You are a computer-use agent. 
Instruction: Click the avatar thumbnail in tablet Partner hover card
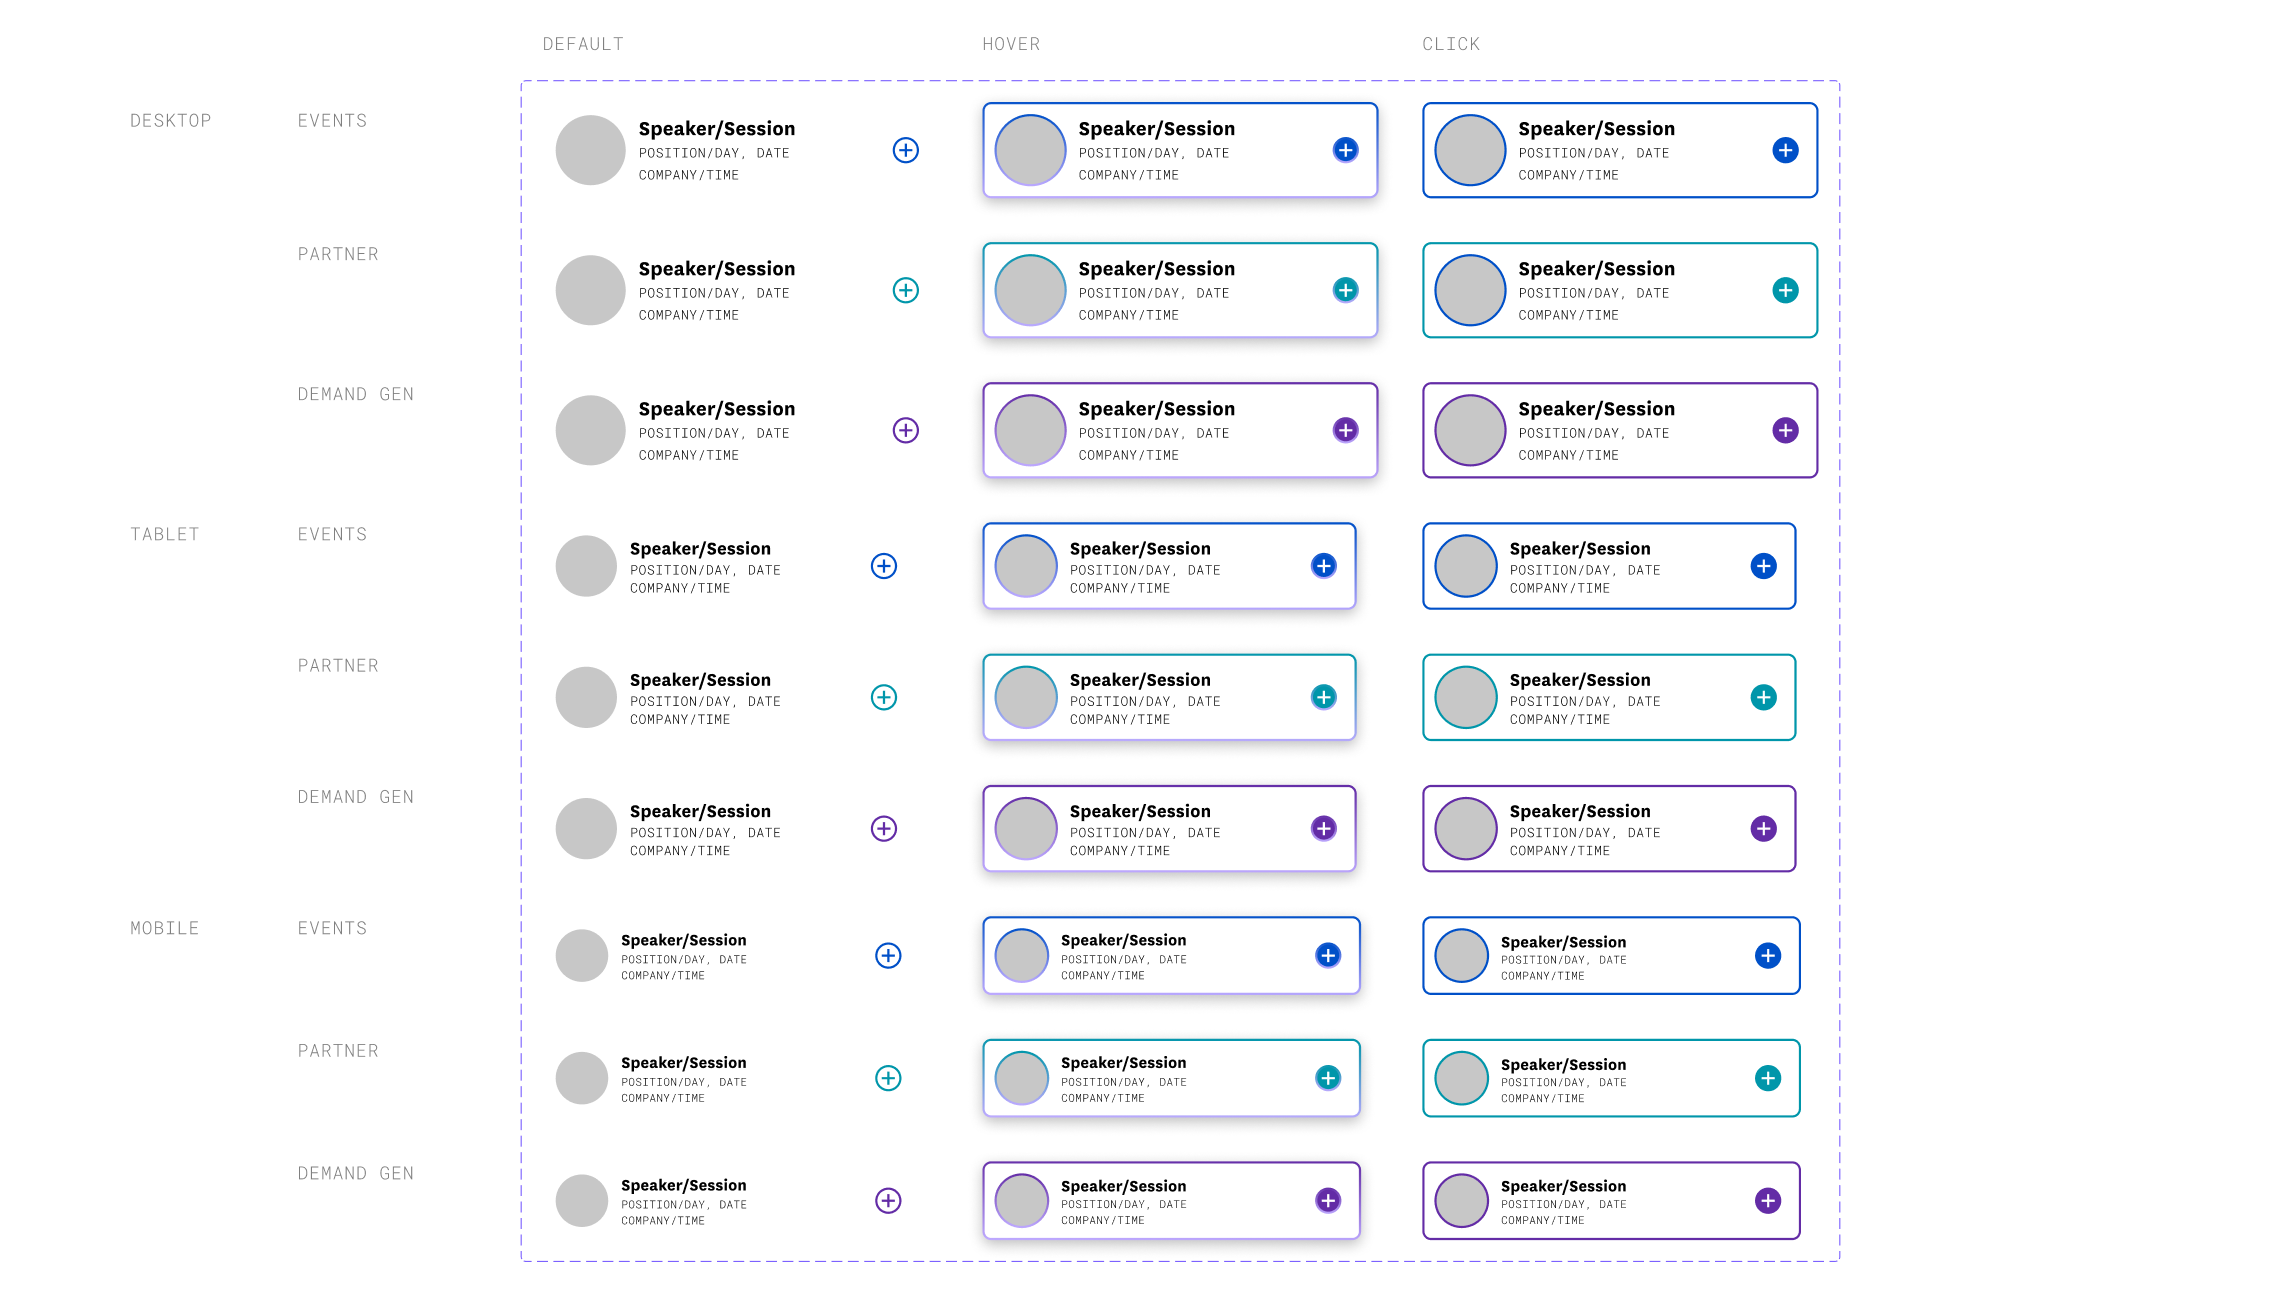click(x=1025, y=697)
